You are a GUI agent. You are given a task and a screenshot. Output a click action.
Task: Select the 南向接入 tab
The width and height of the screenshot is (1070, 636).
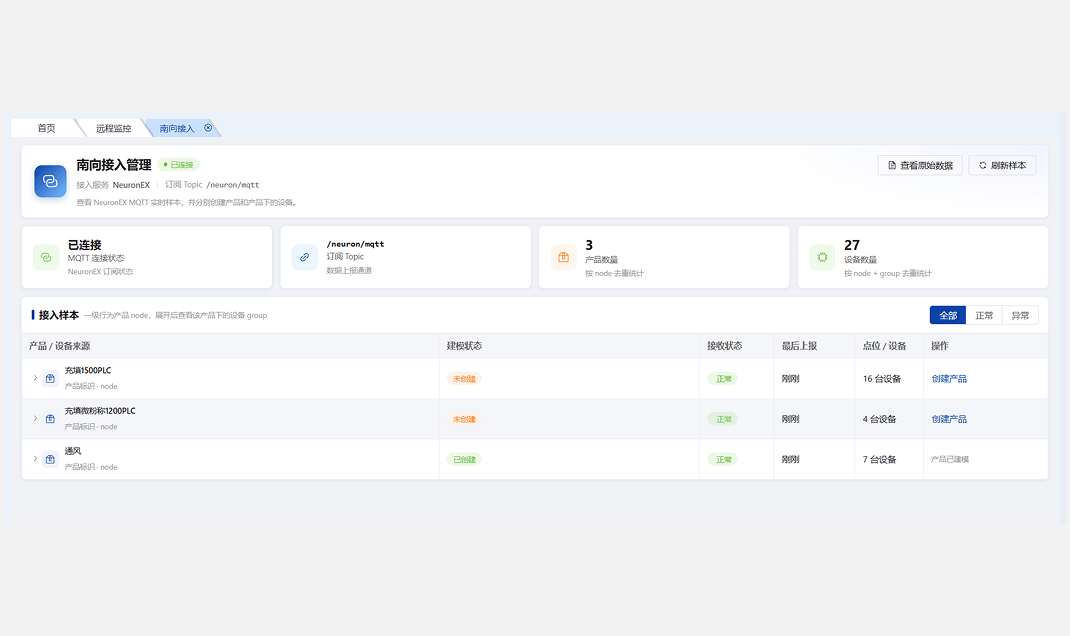[x=177, y=128]
